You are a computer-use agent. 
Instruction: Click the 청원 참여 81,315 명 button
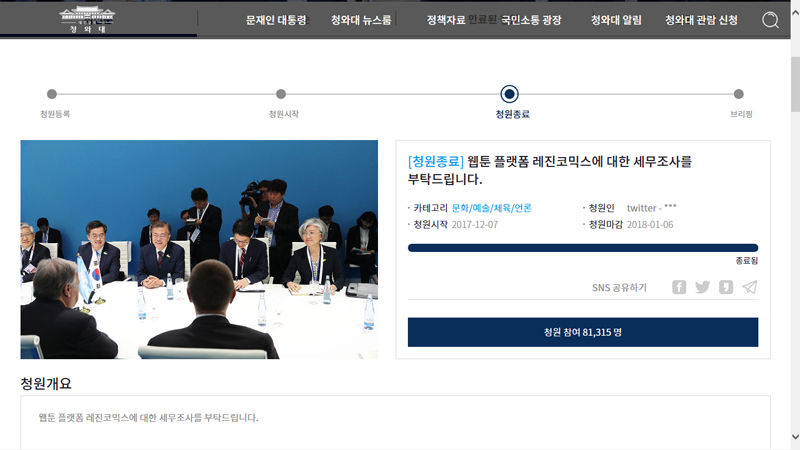(583, 332)
